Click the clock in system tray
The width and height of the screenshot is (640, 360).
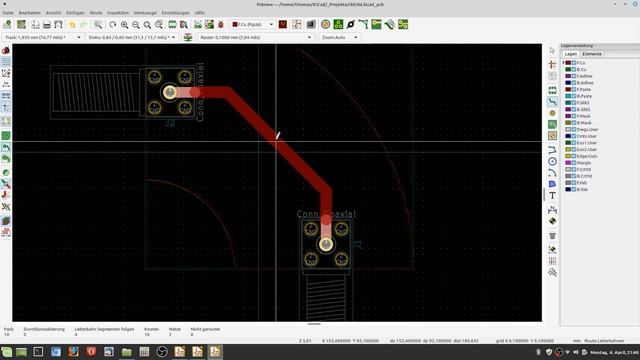(614, 352)
